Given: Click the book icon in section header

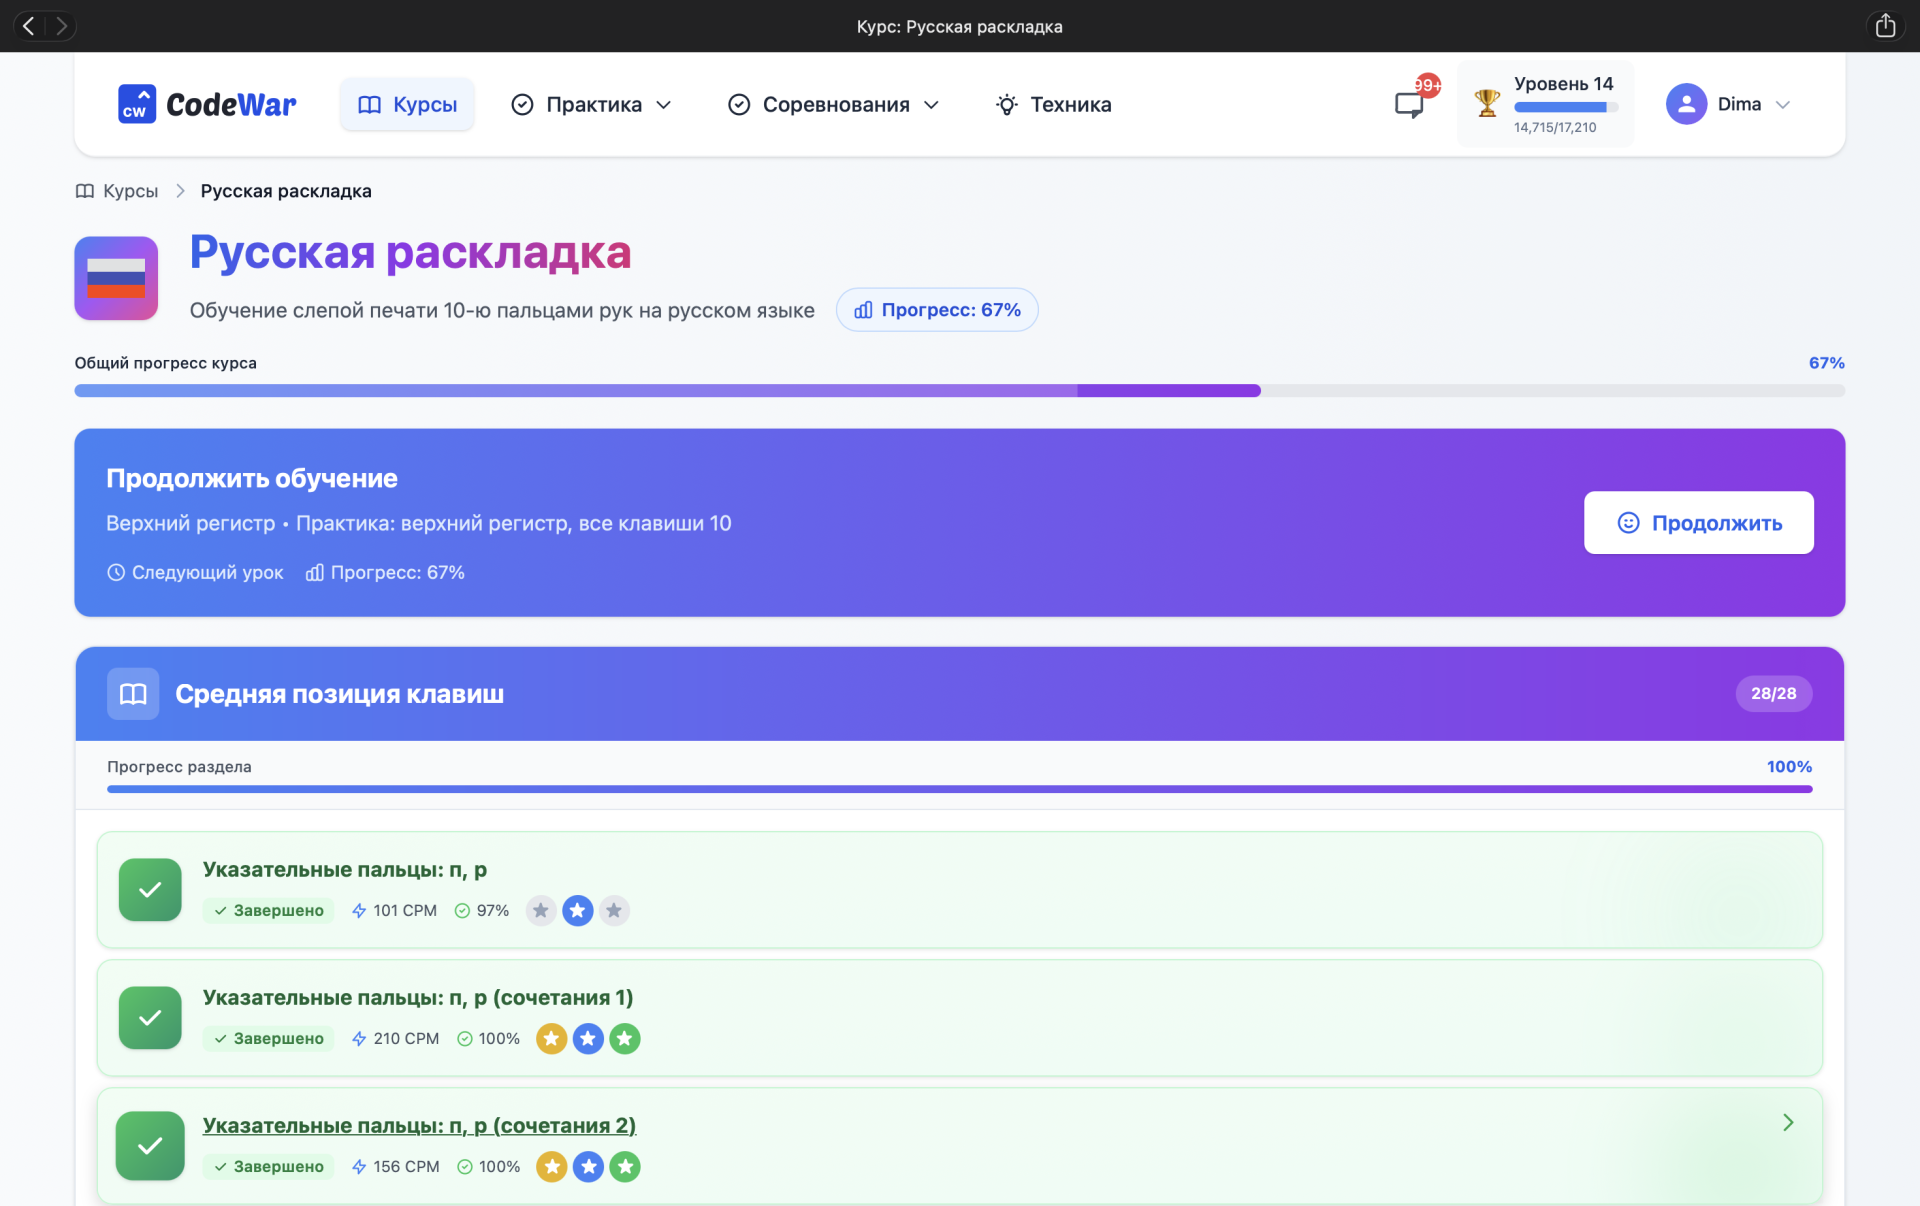Looking at the screenshot, I should click(133, 694).
